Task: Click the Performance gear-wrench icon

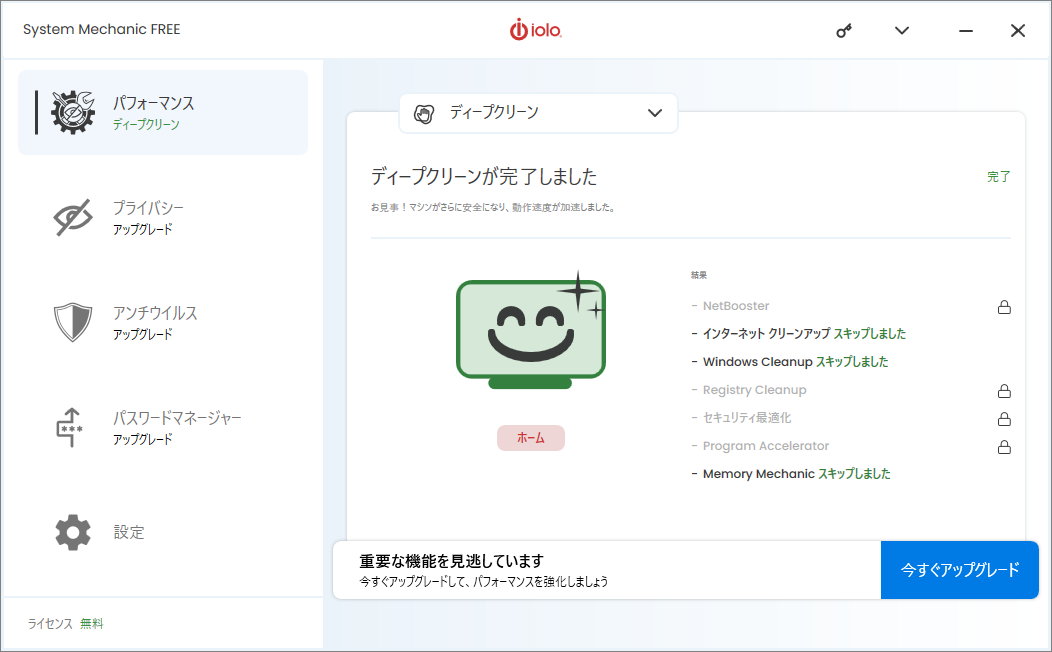Action: [73, 113]
